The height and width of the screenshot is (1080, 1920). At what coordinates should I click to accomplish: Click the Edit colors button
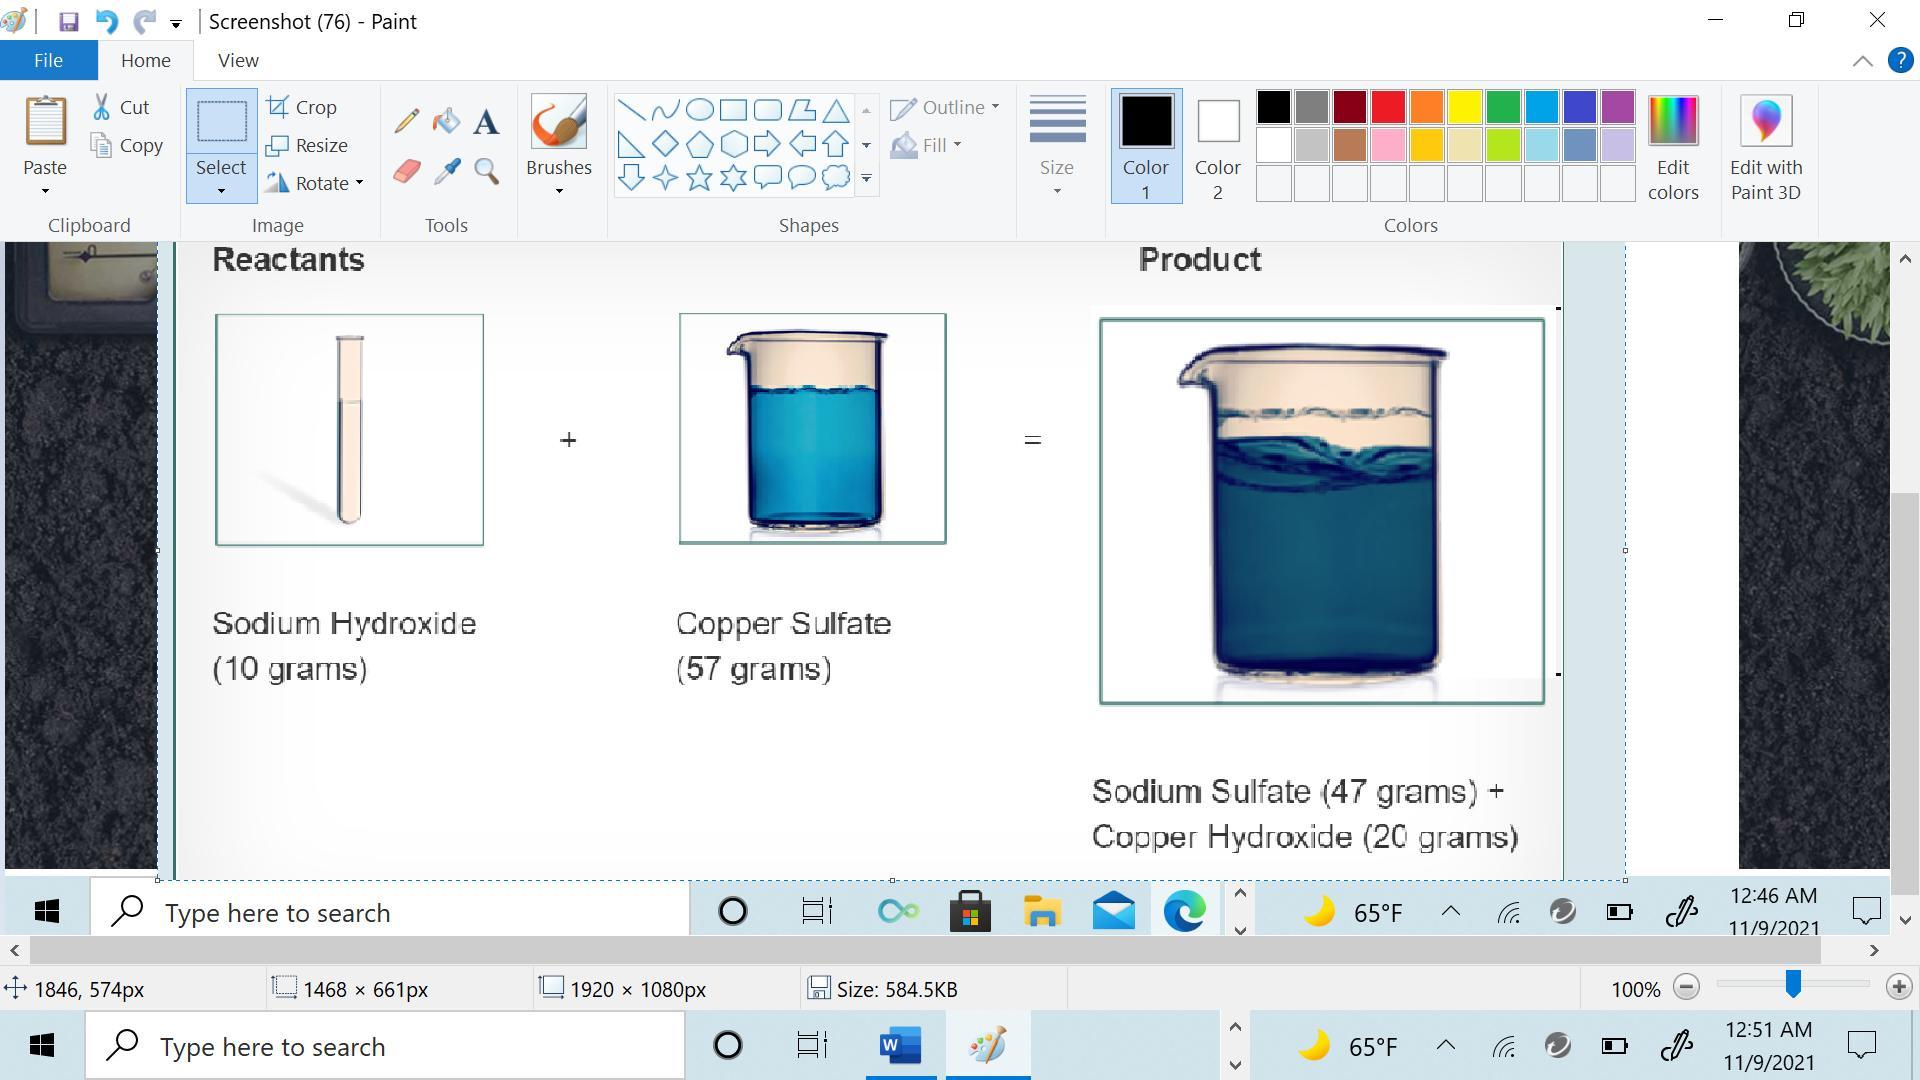tap(1672, 145)
